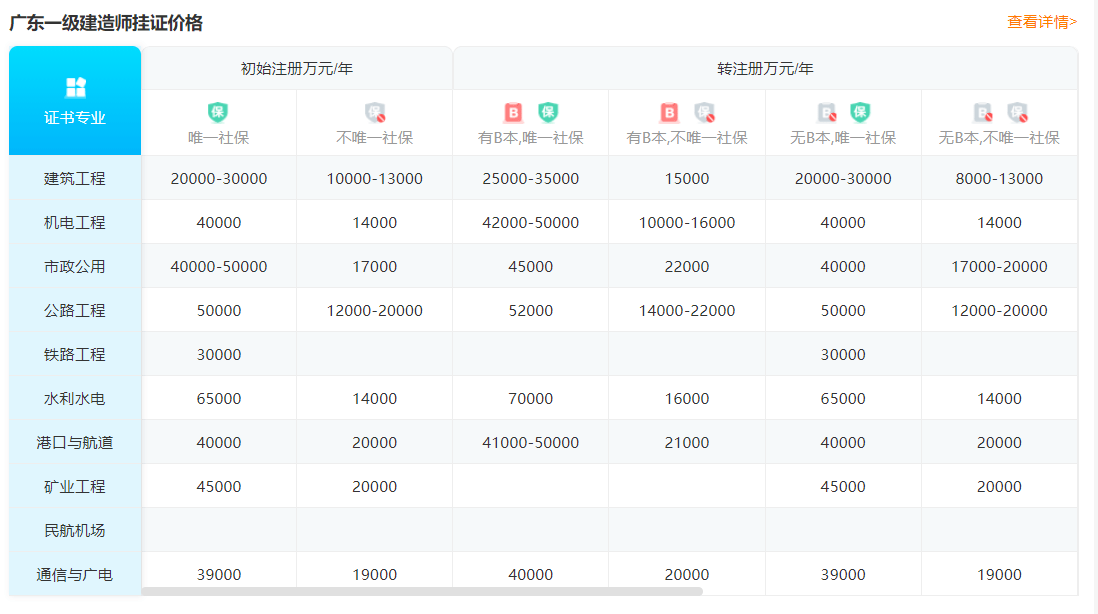Click the 民航机场 row label
The width and height of the screenshot is (1098, 614).
75,531
